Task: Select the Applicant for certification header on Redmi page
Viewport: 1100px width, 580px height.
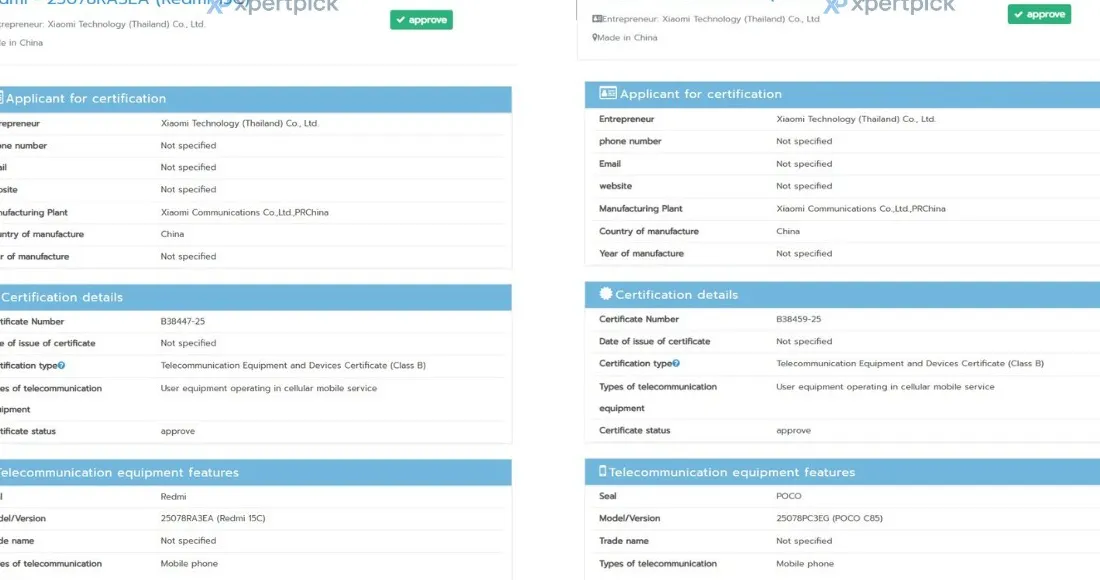Action: [255, 99]
